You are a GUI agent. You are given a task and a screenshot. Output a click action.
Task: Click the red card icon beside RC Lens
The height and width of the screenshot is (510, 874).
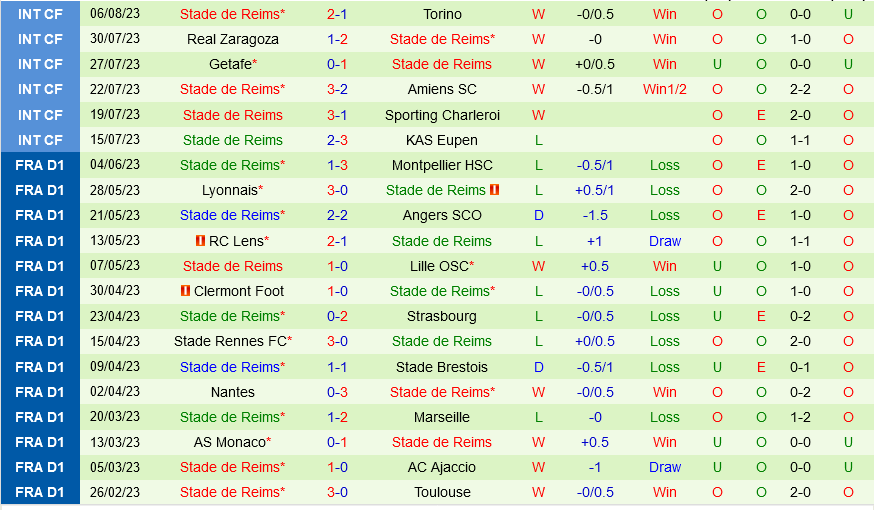click(200, 241)
